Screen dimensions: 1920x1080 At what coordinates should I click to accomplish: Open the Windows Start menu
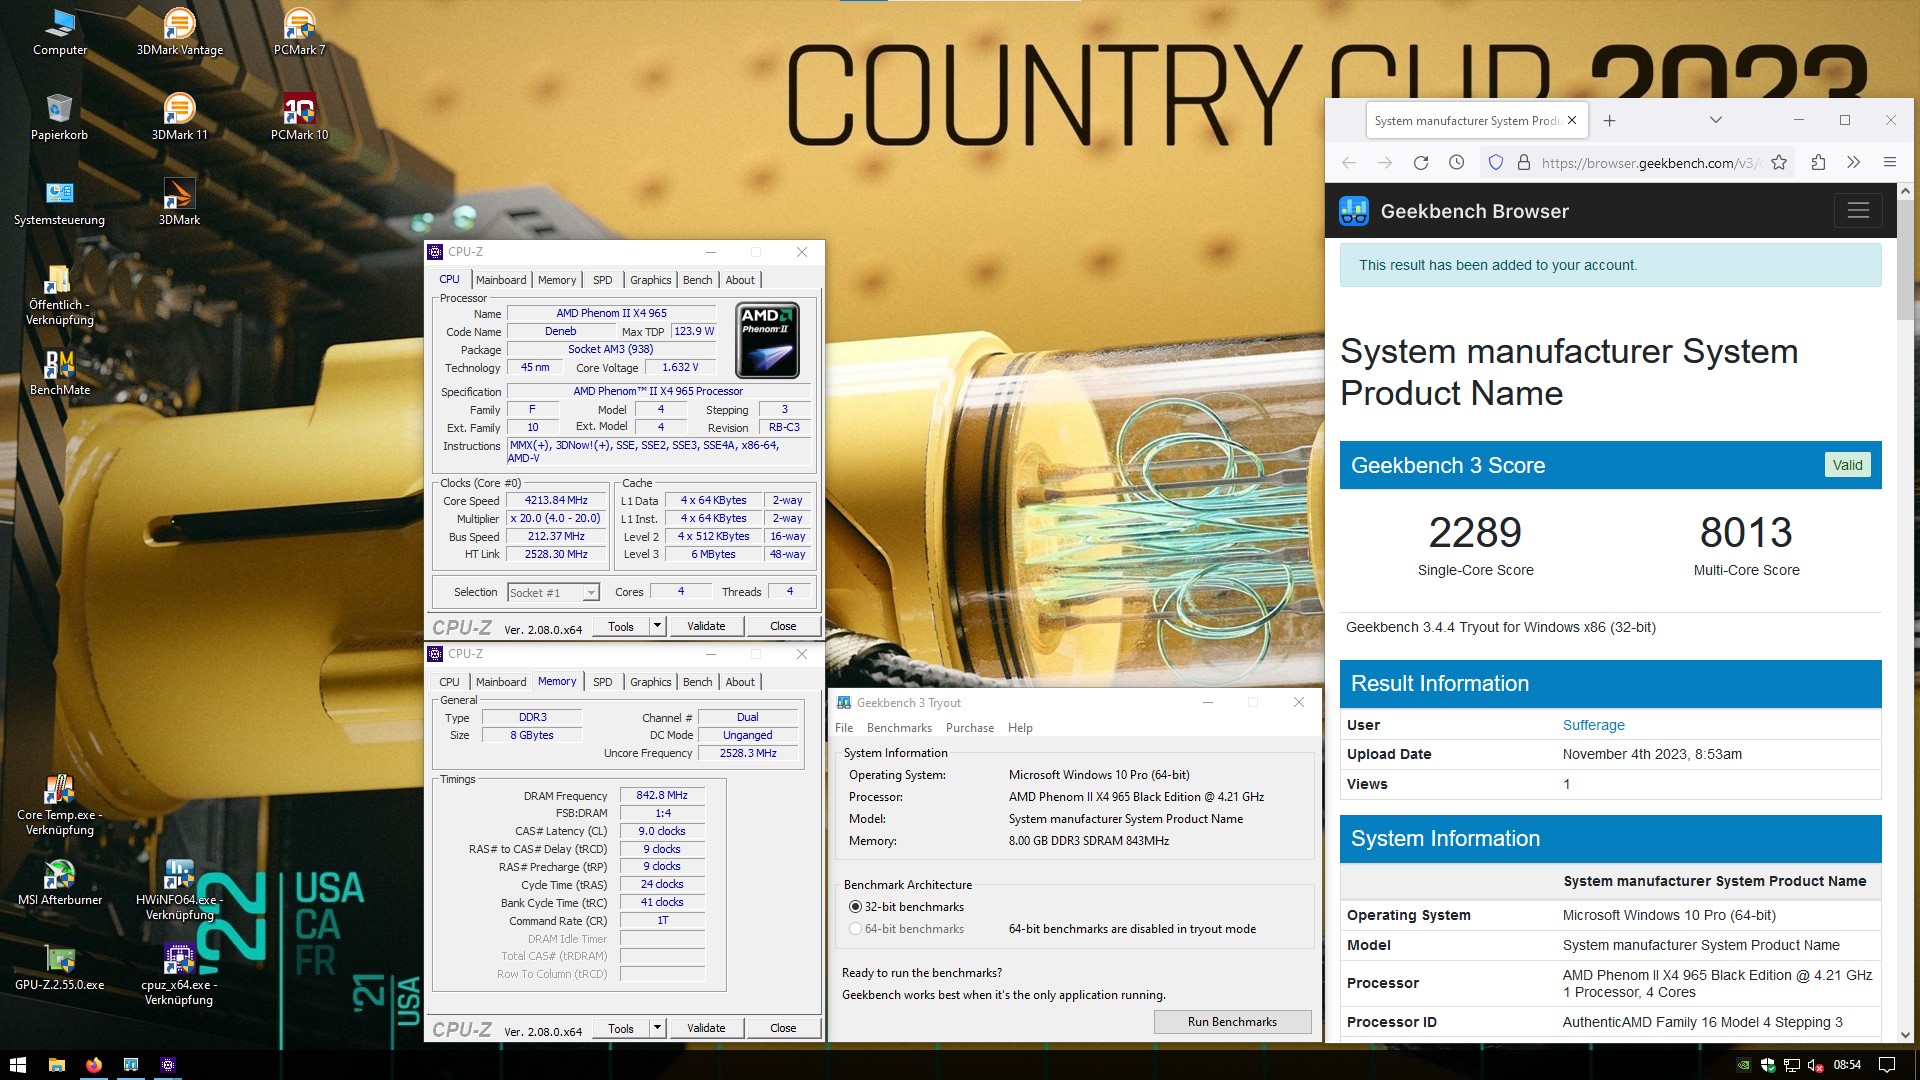(18, 1065)
